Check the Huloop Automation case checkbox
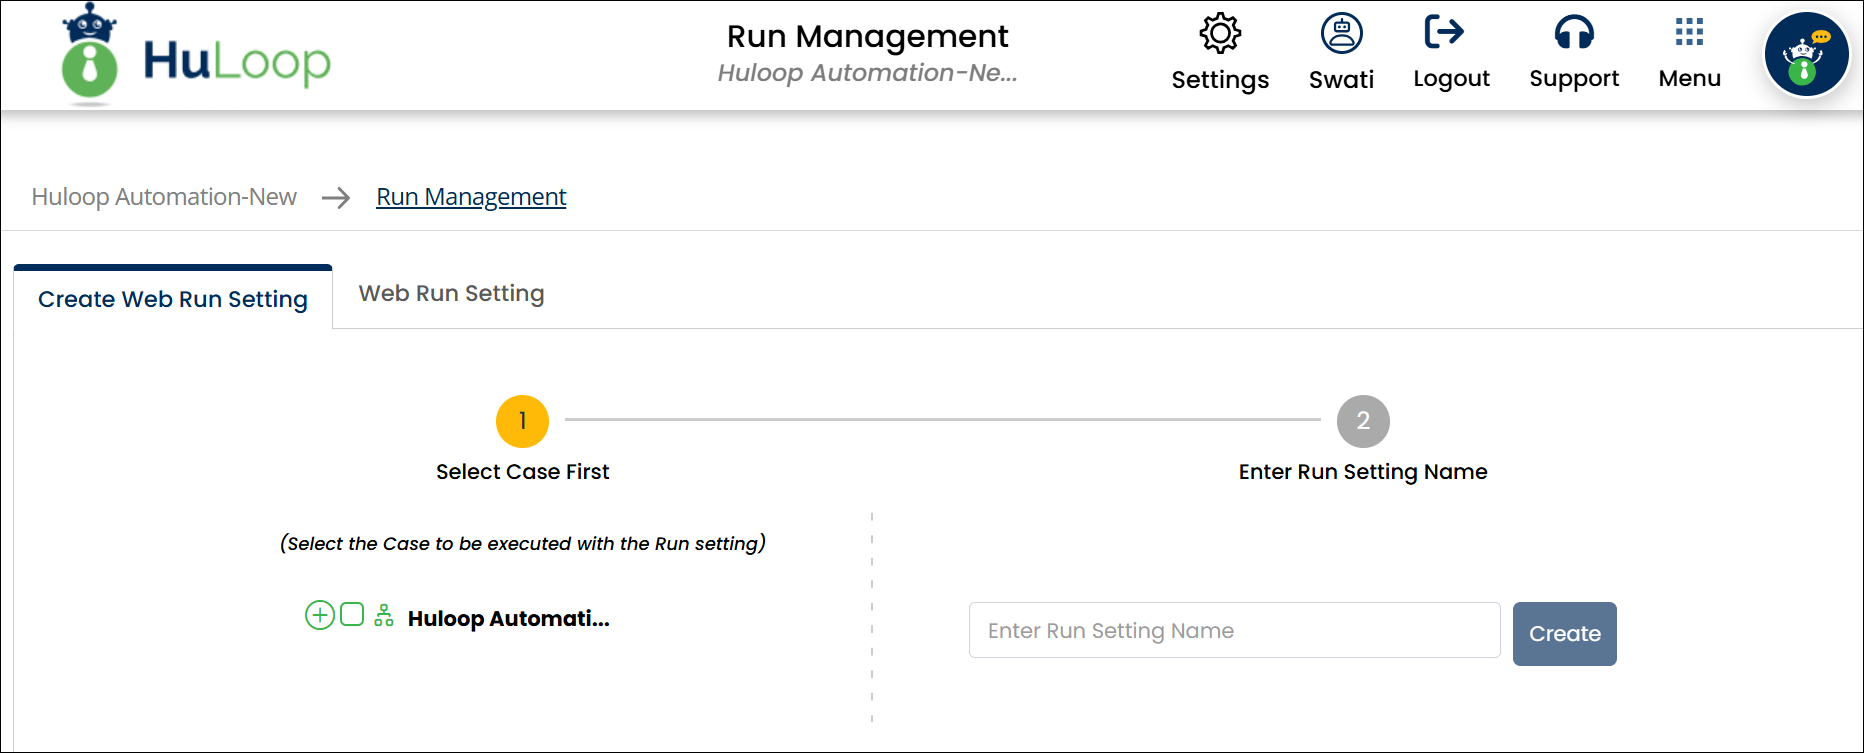1864x753 pixels. [x=352, y=614]
